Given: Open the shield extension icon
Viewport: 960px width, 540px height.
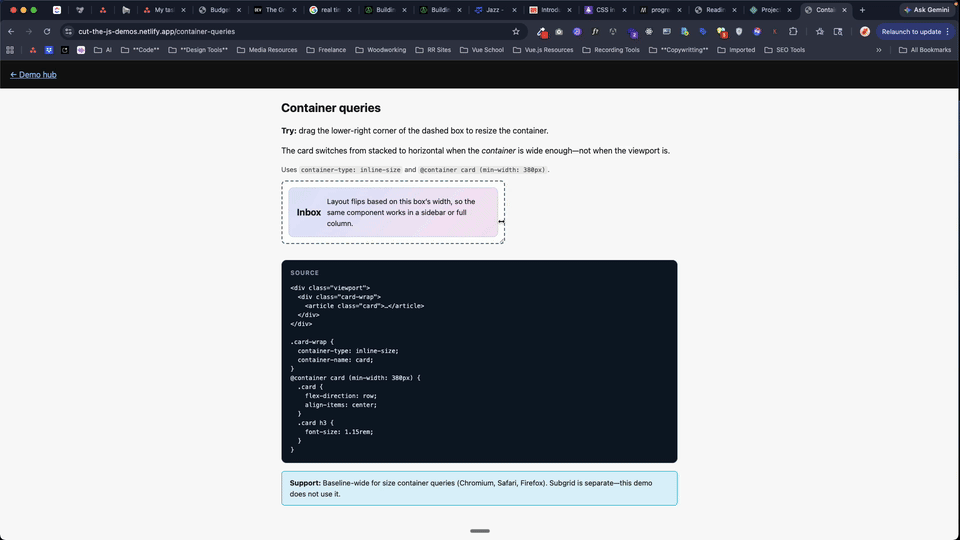Looking at the screenshot, I should pyautogui.click(x=739, y=31).
